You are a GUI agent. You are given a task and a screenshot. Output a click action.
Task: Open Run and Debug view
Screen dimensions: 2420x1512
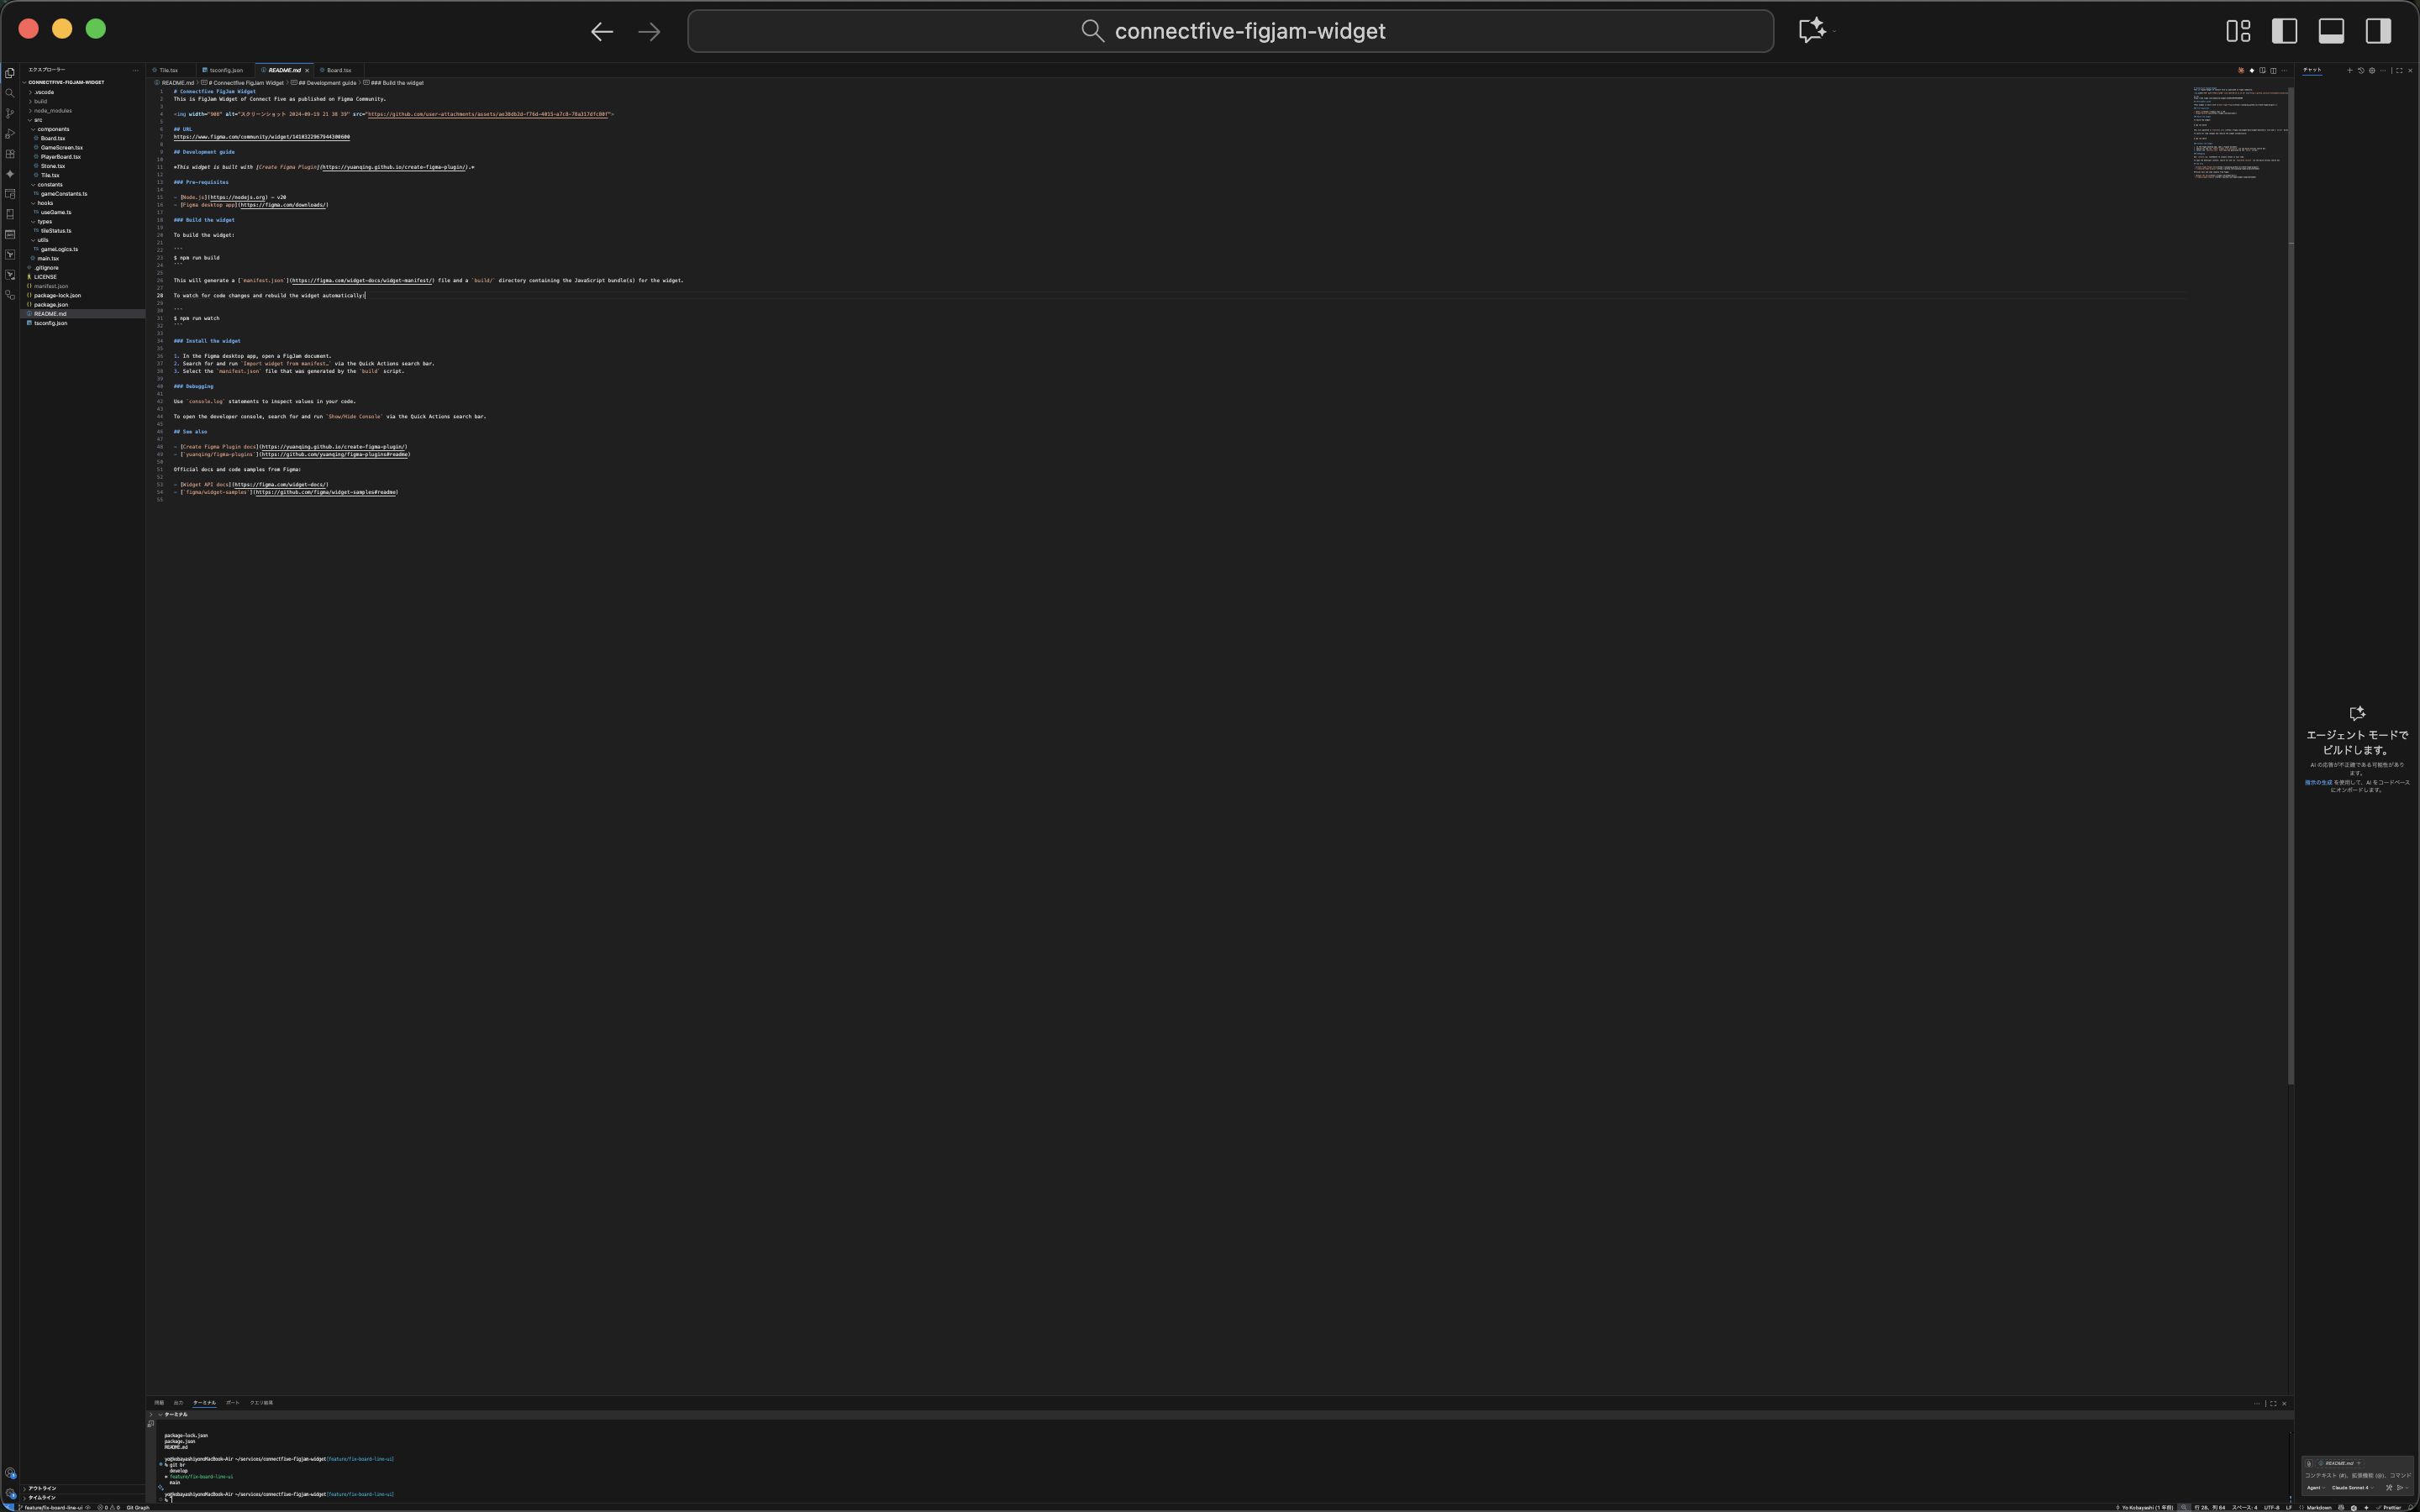(10, 134)
